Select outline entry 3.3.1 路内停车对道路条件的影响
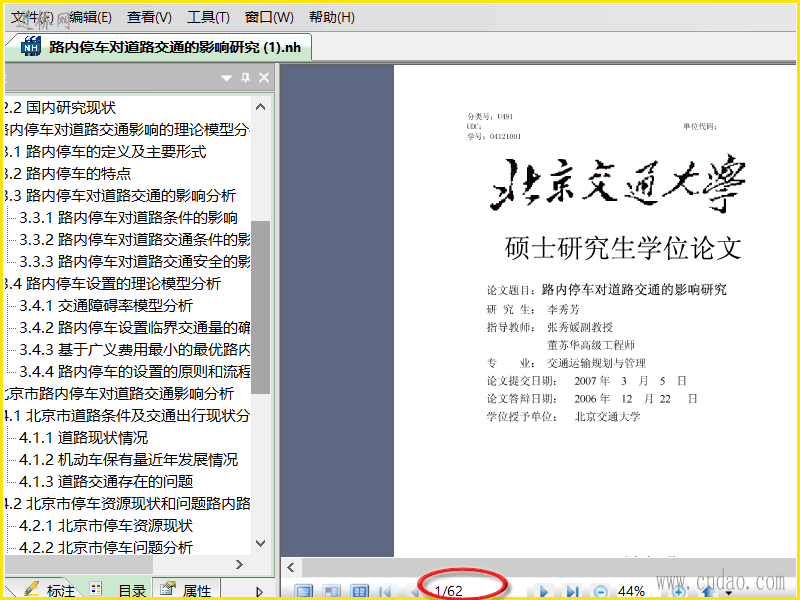800x600 pixels. [129, 217]
